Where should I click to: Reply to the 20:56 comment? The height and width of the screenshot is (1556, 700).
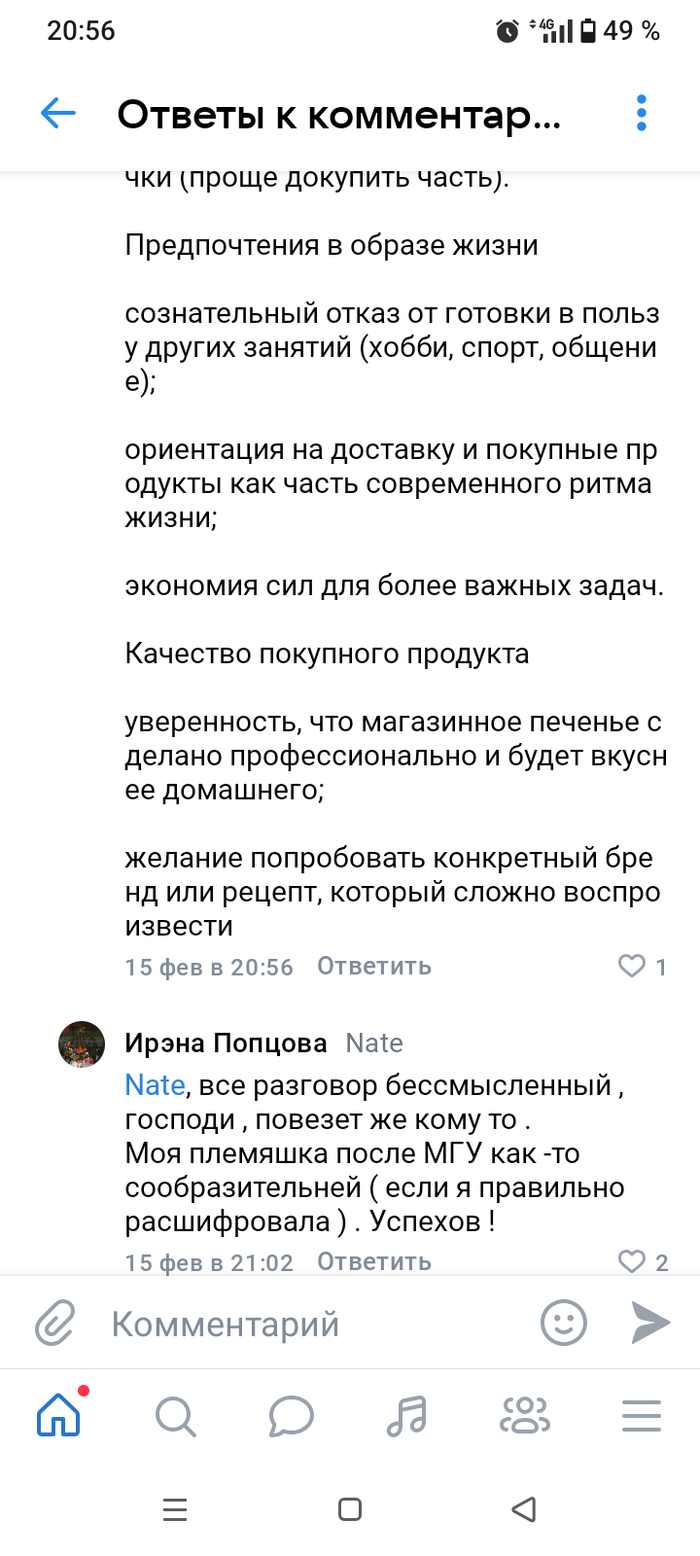(374, 966)
